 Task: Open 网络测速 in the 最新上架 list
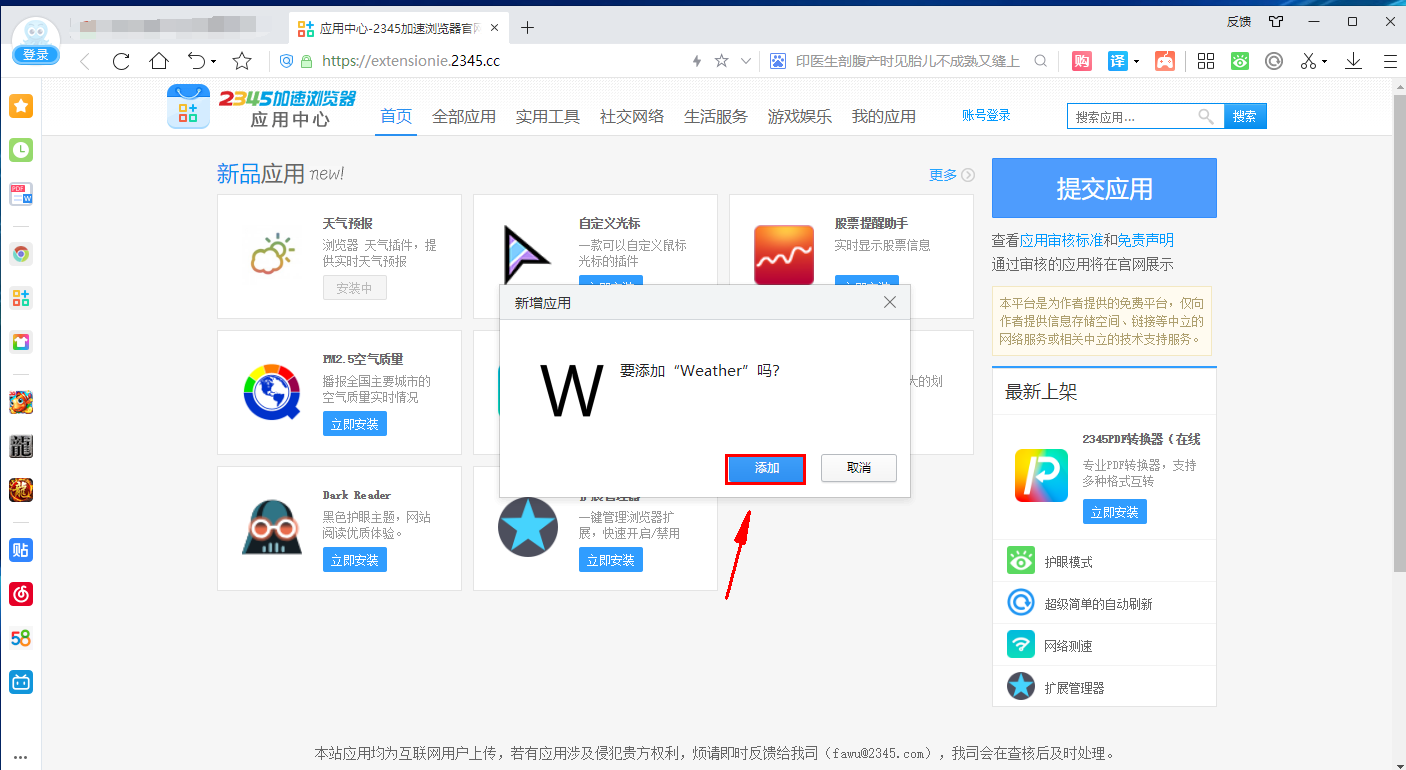1068,646
